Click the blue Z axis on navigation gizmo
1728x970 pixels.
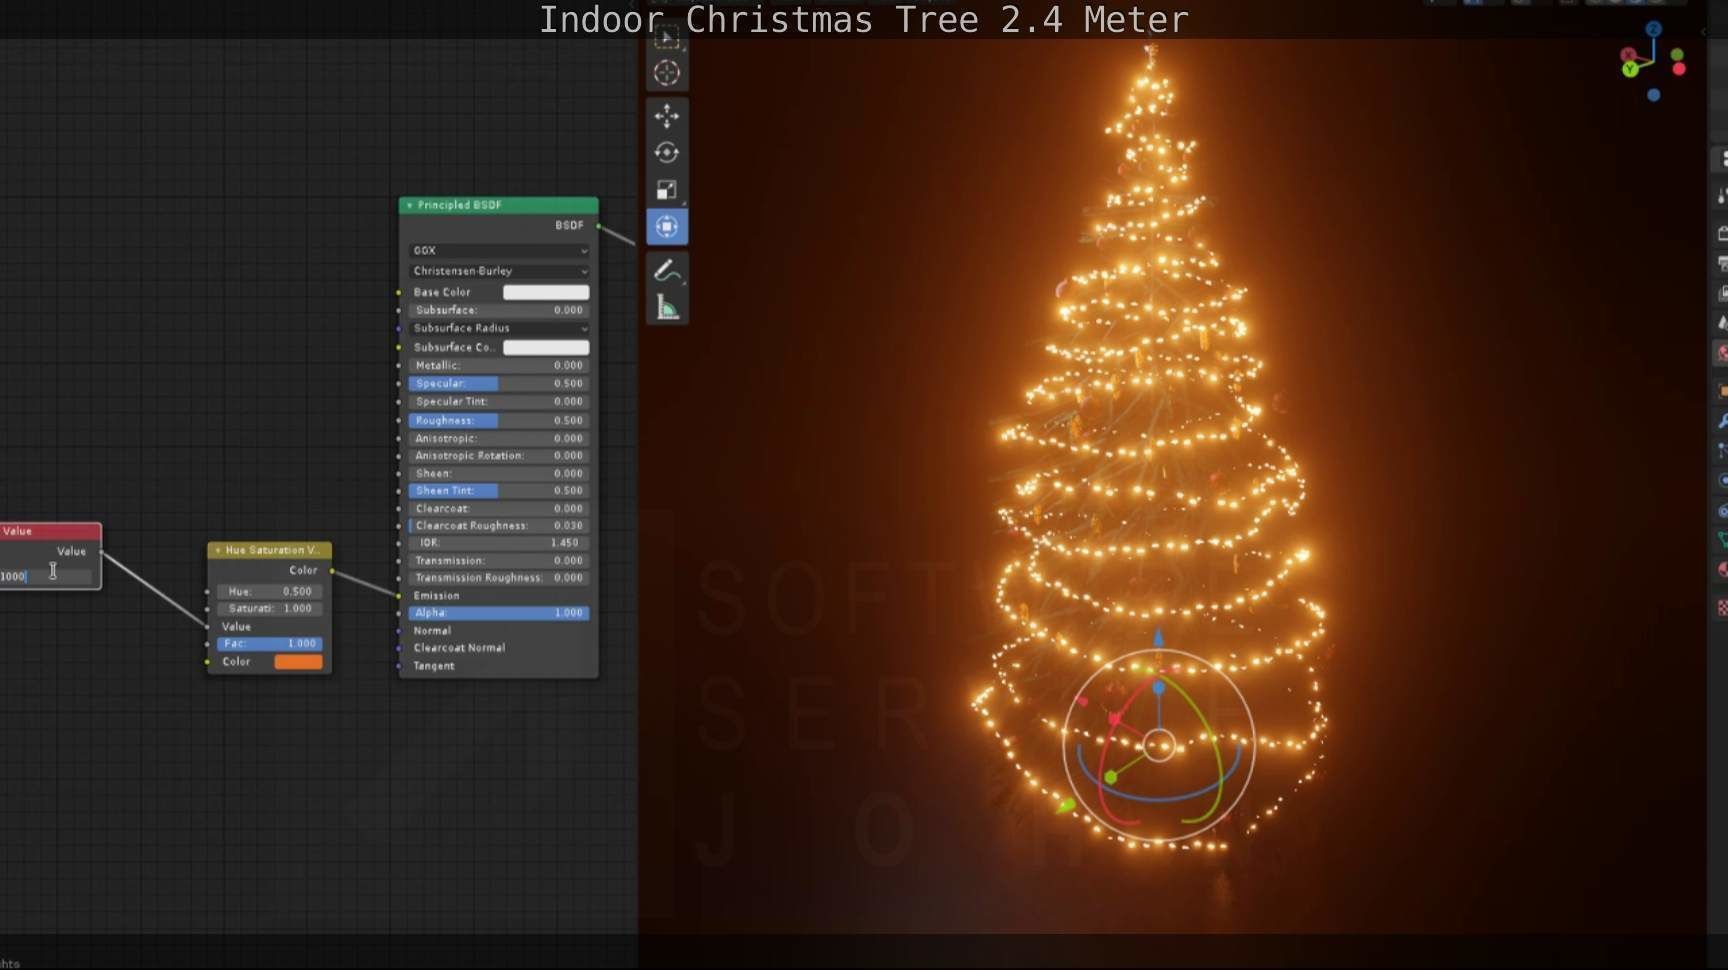(1653, 30)
